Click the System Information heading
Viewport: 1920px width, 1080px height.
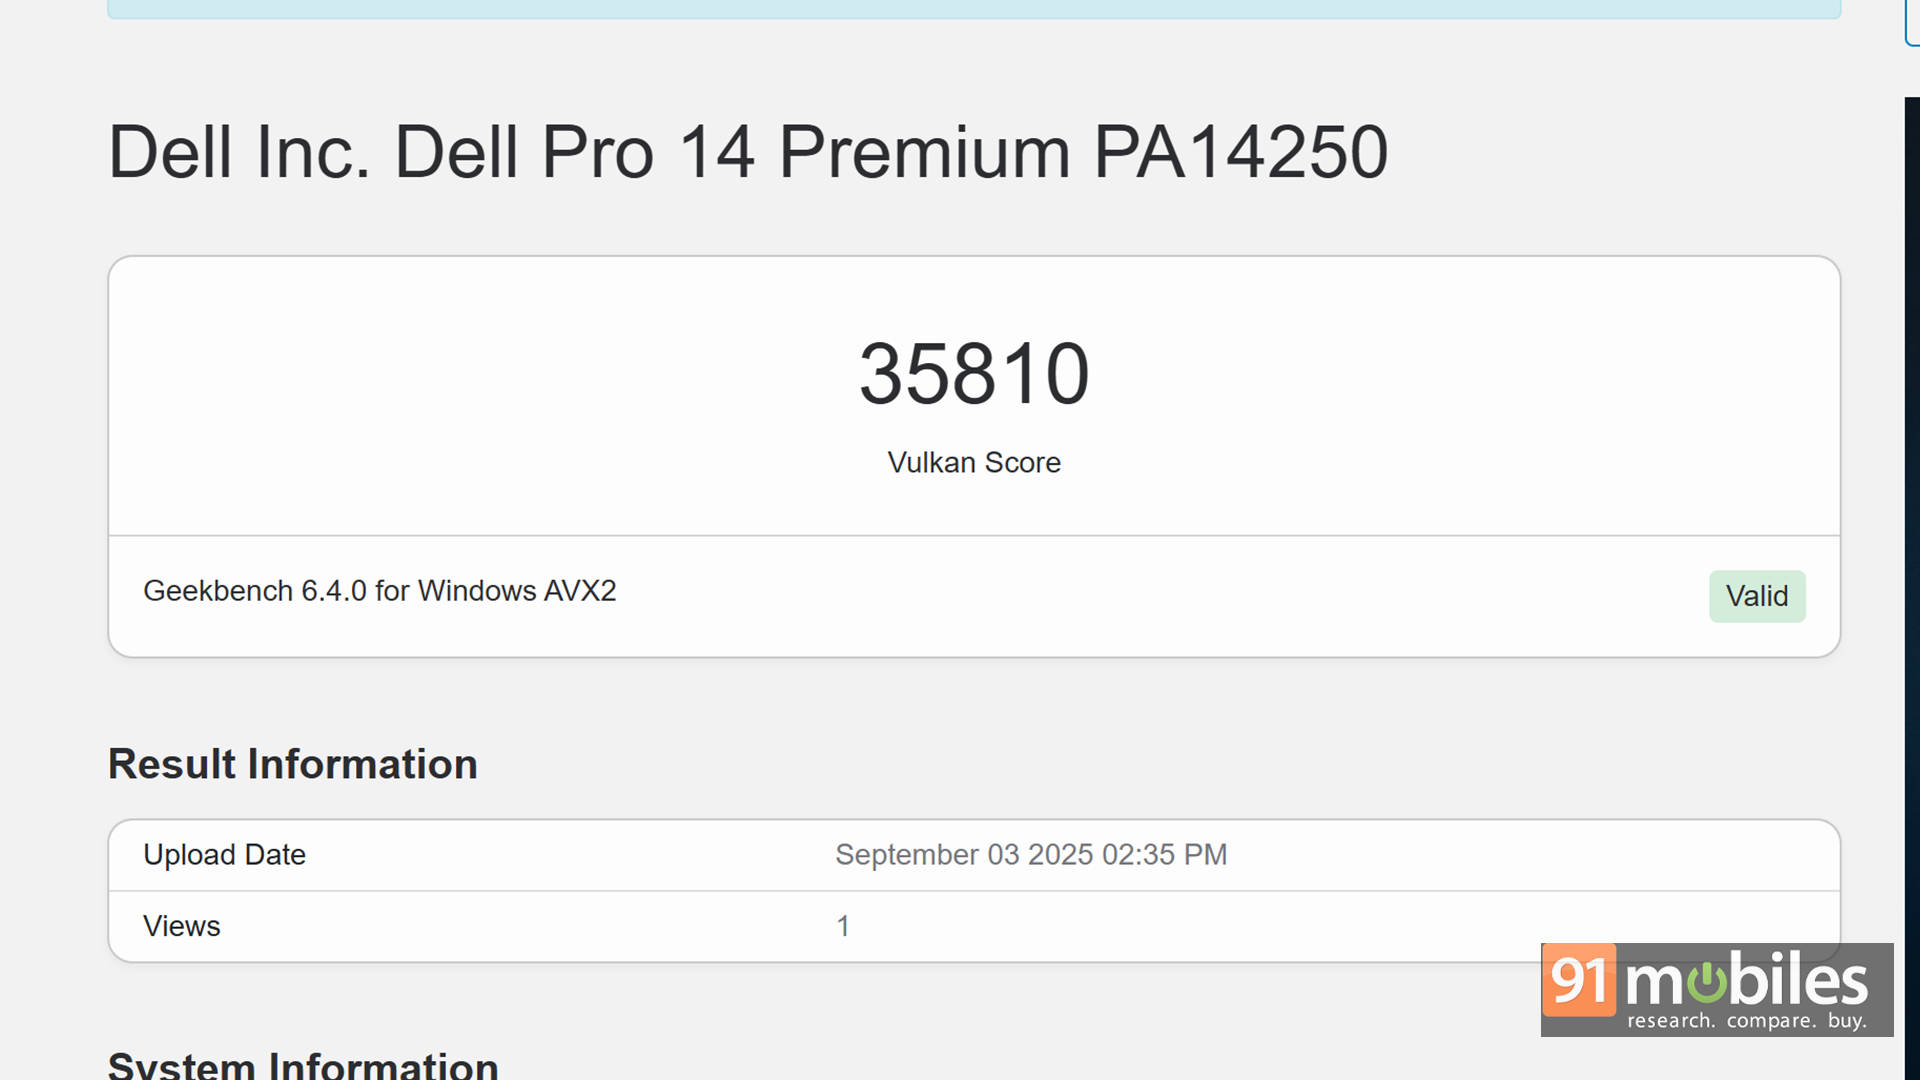coord(302,1064)
